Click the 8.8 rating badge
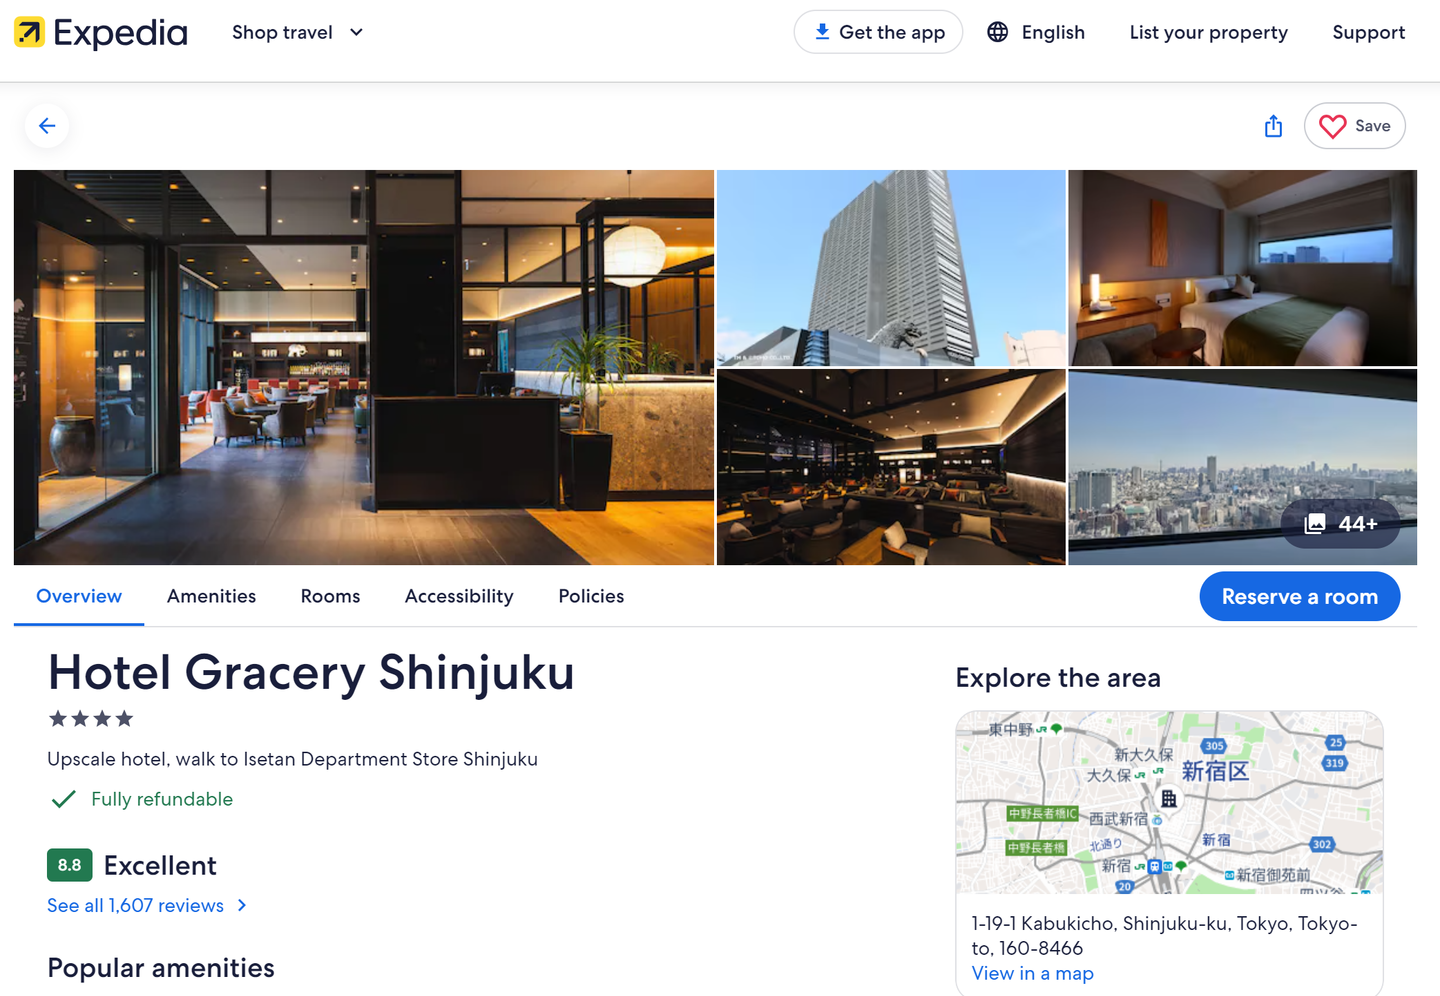This screenshot has height=996, width=1440. pyautogui.click(x=69, y=865)
